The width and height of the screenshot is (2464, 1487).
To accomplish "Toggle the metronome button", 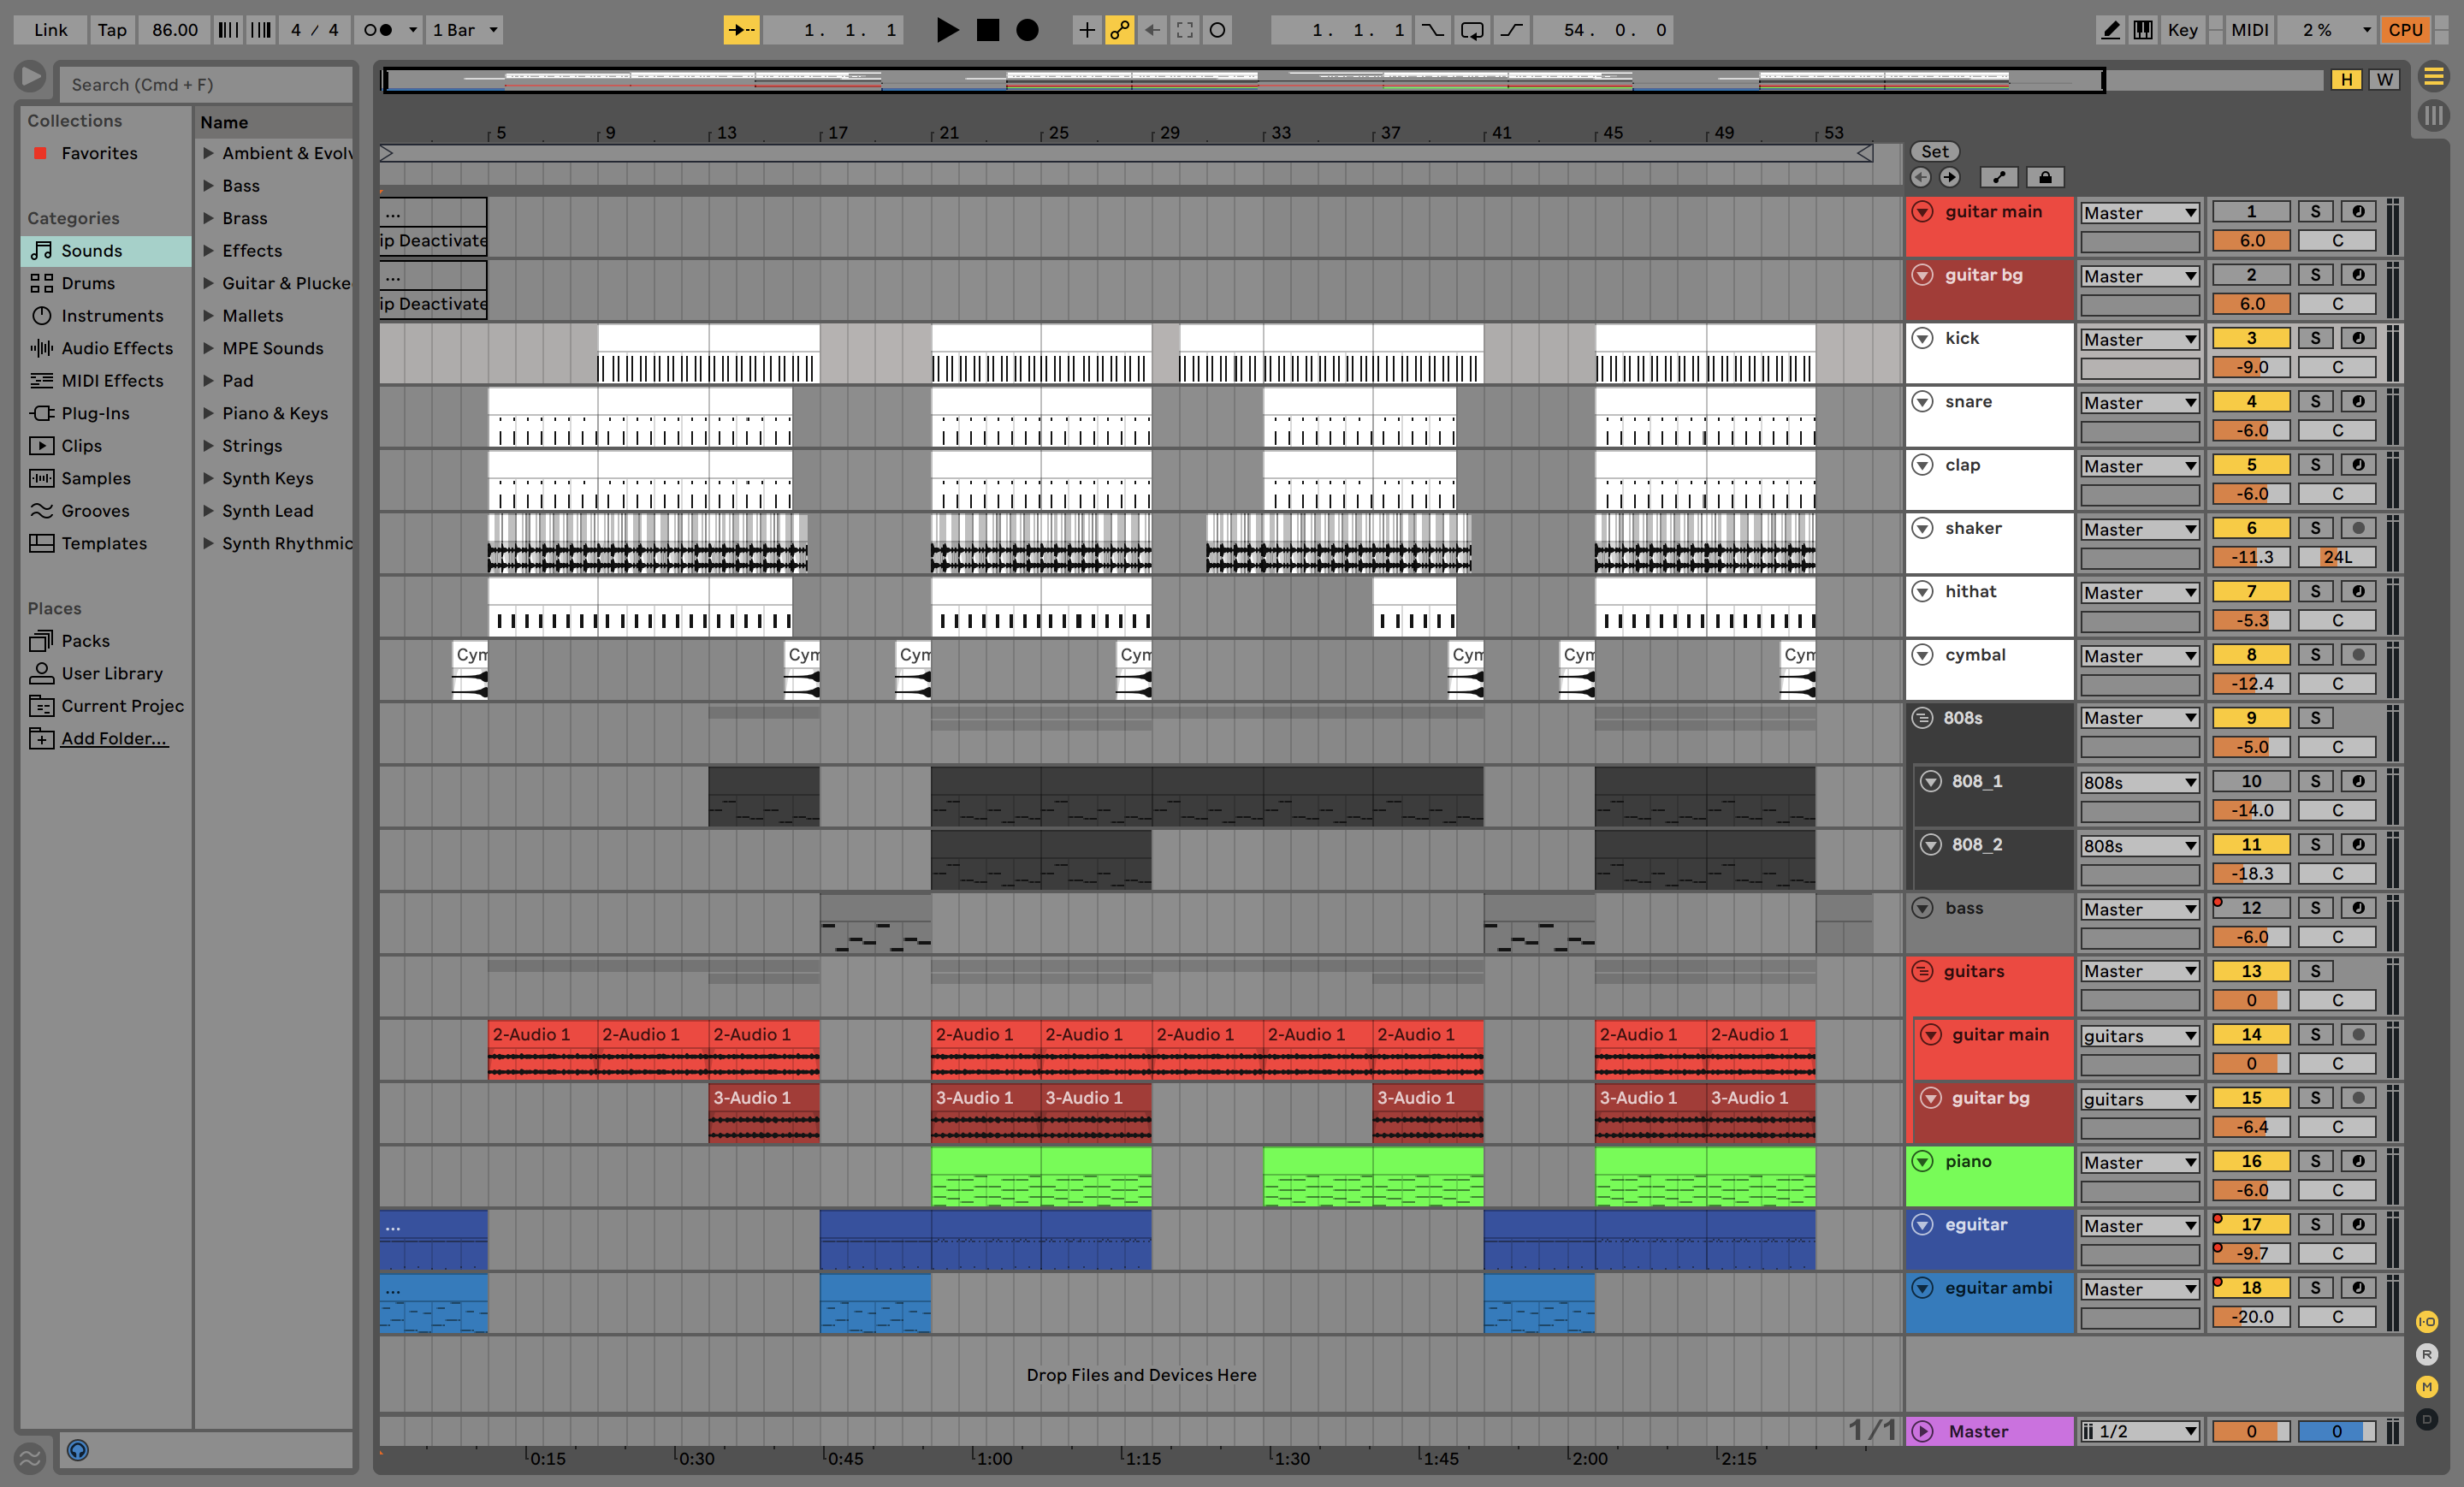I will [x=378, y=30].
